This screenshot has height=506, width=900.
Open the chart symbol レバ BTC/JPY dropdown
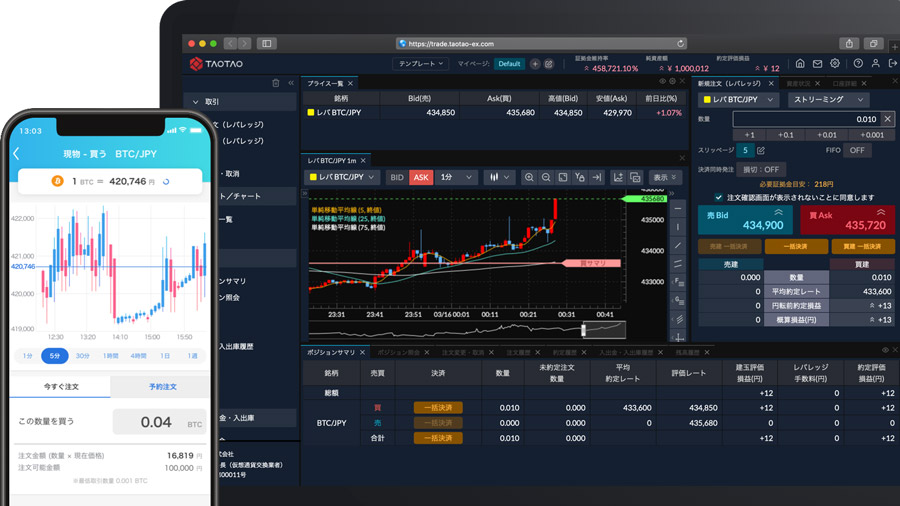(342, 177)
